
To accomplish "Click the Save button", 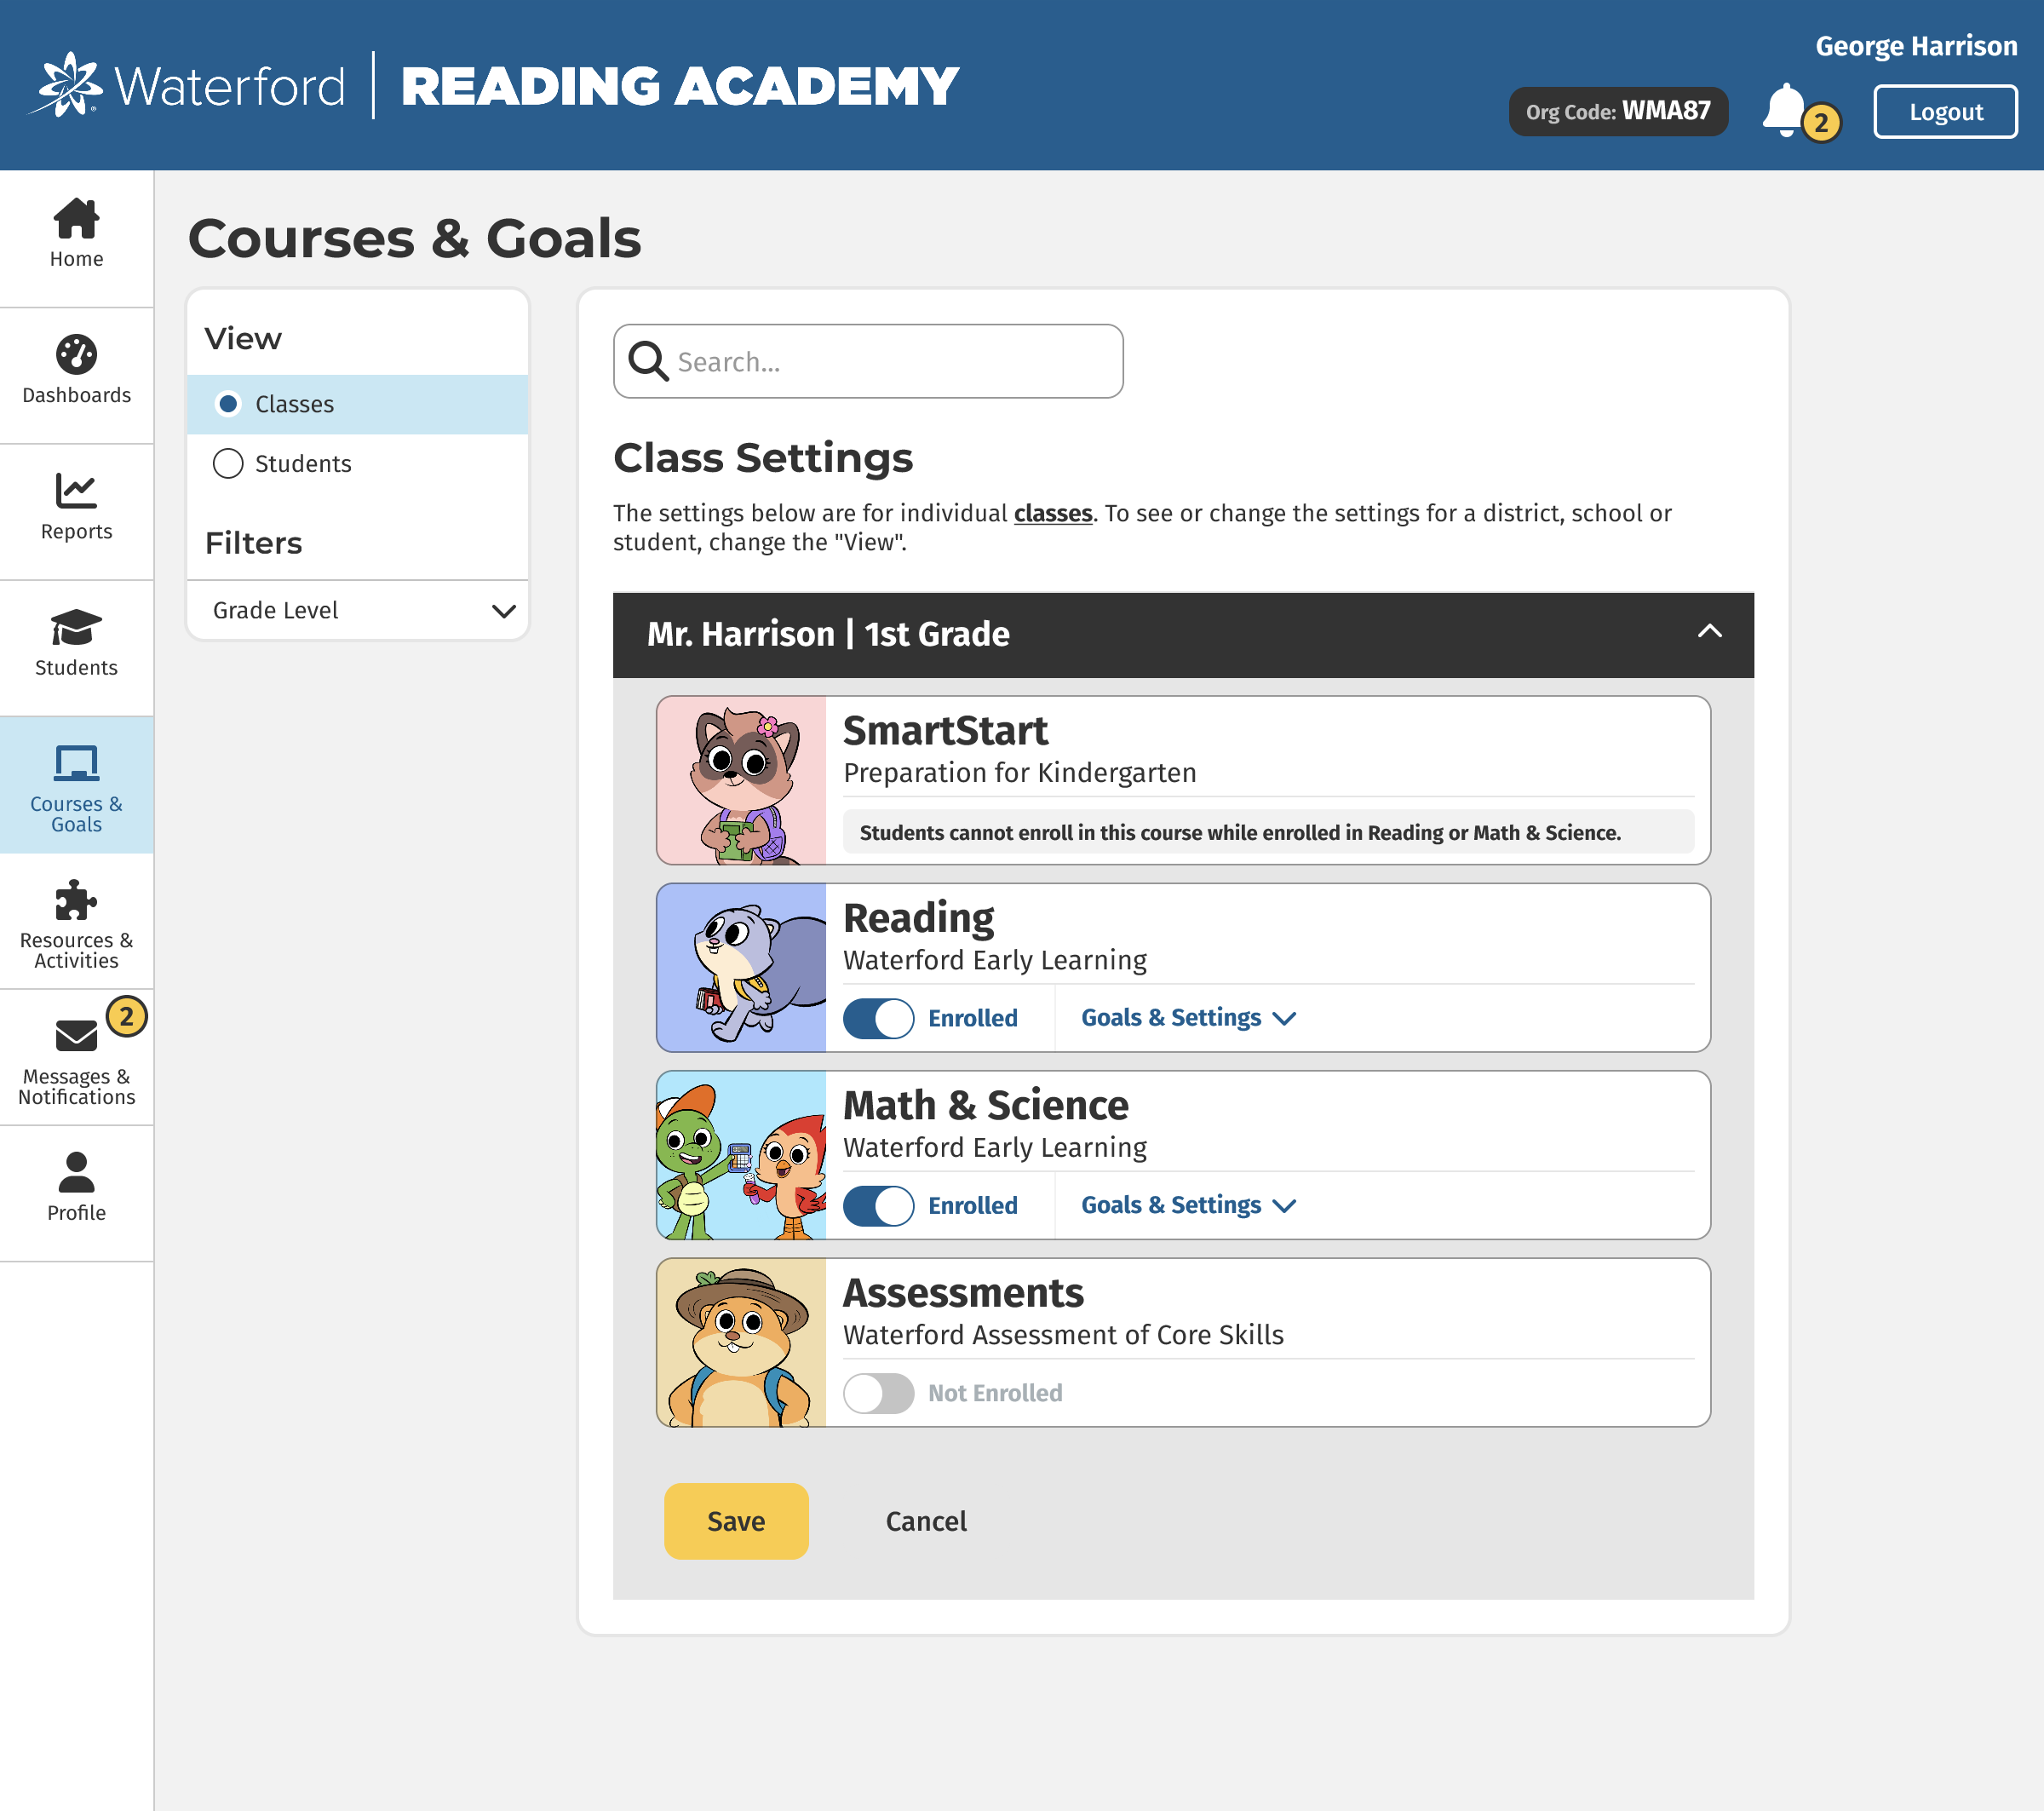I will pyautogui.click(x=736, y=1521).
